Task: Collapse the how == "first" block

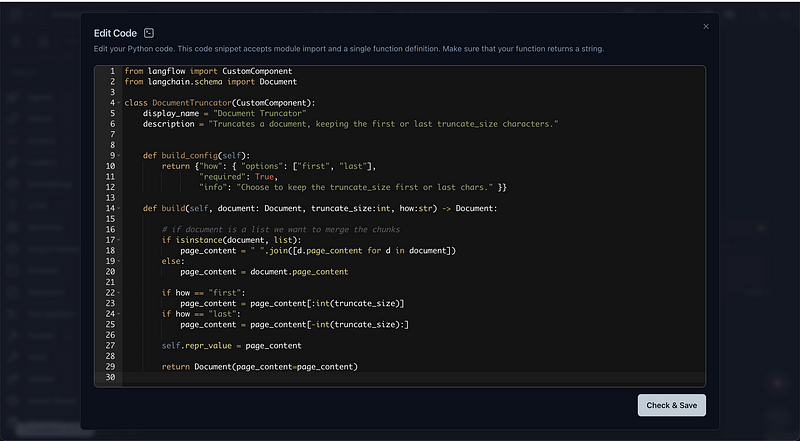Action: click(x=119, y=293)
